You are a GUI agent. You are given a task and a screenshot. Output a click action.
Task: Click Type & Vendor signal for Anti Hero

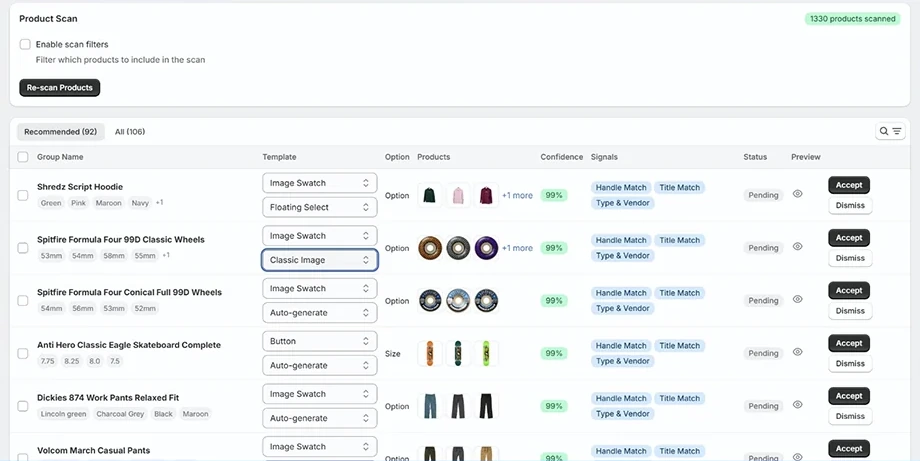point(623,361)
